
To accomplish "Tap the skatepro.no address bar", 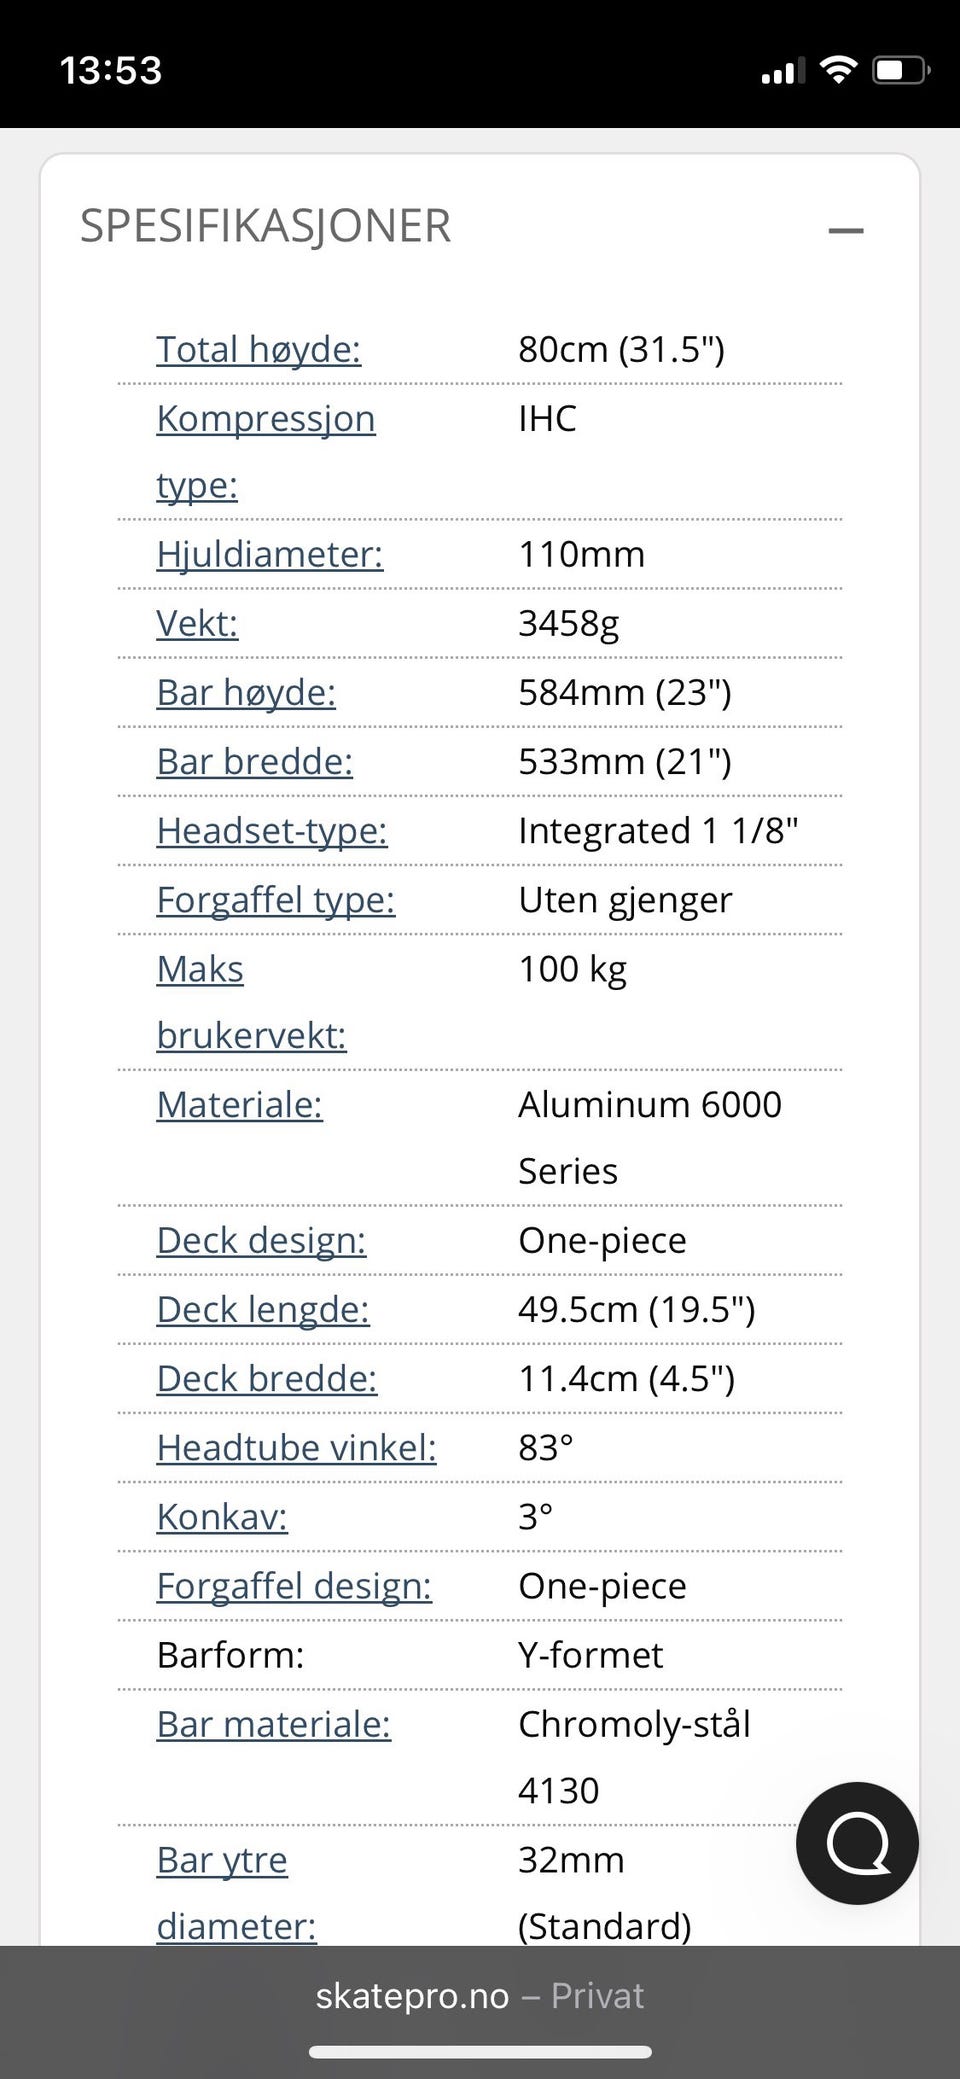I will tap(480, 1995).
